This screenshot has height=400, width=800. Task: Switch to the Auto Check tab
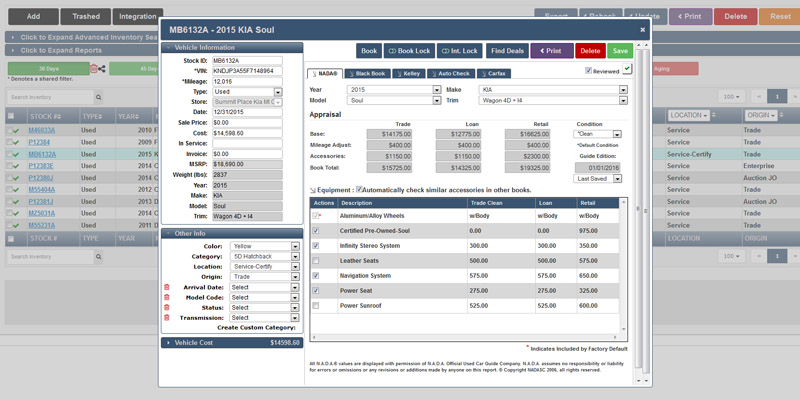point(451,73)
